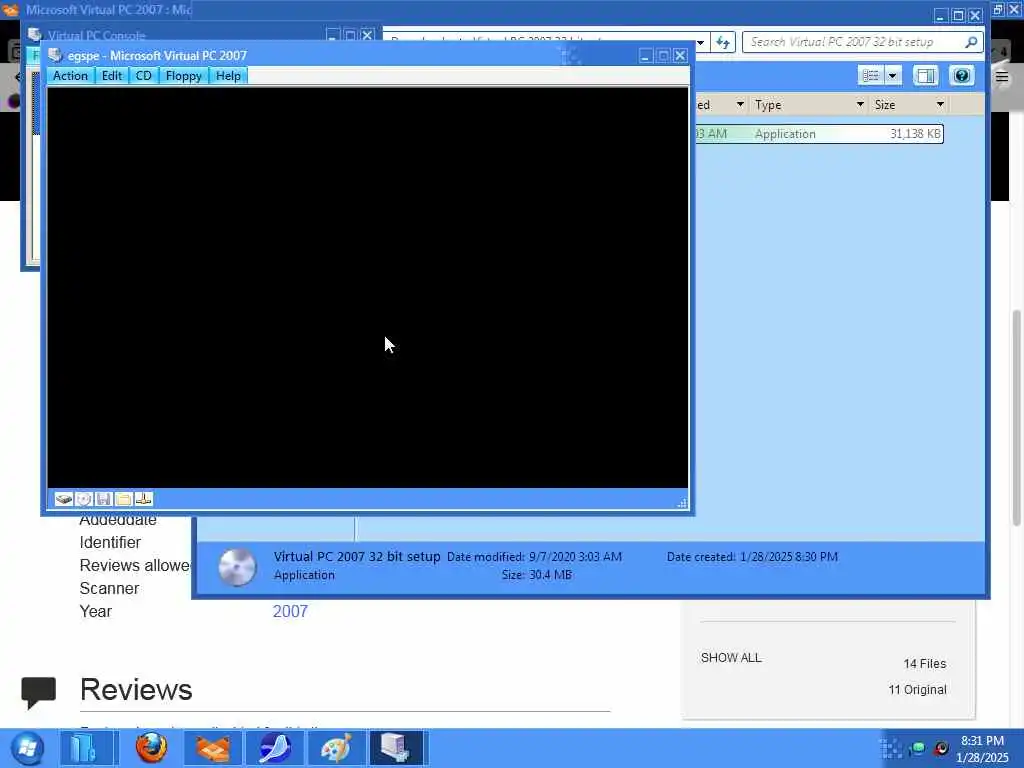Image resolution: width=1024 pixels, height=768 pixels.
Task: Open the Size column filter dropdown
Action: [940, 104]
